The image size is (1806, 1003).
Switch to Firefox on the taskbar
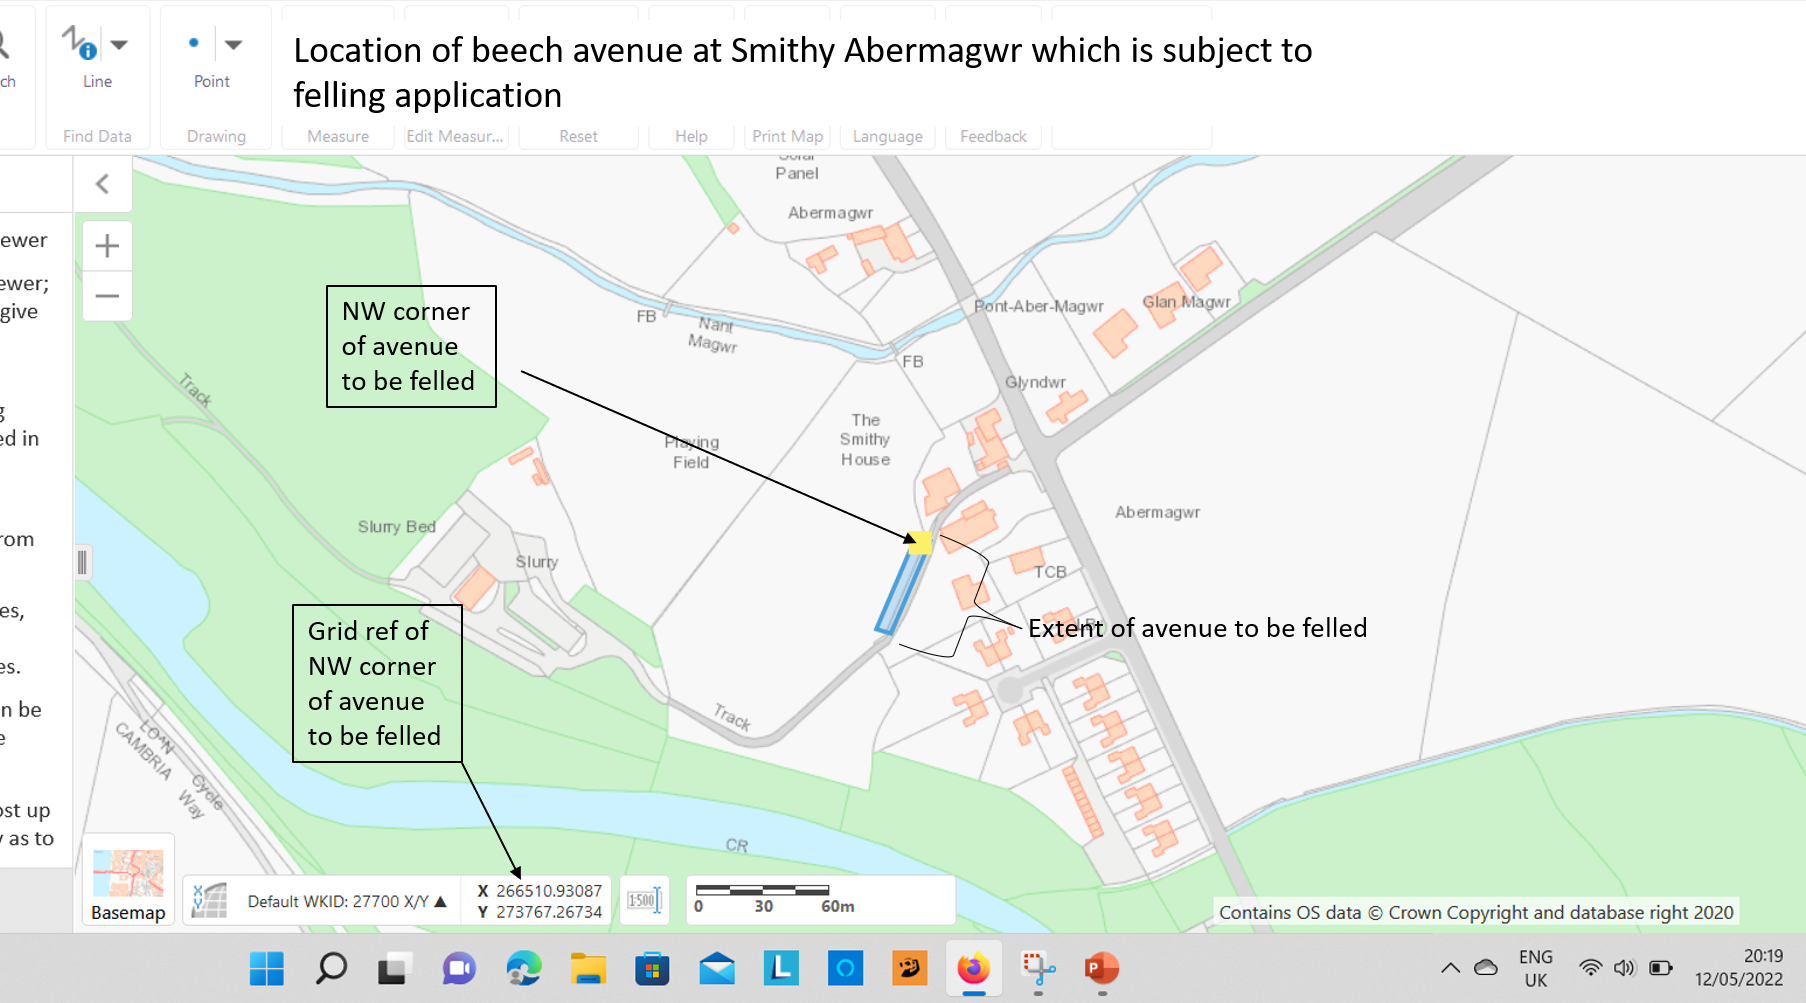pyautogui.click(x=973, y=968)
